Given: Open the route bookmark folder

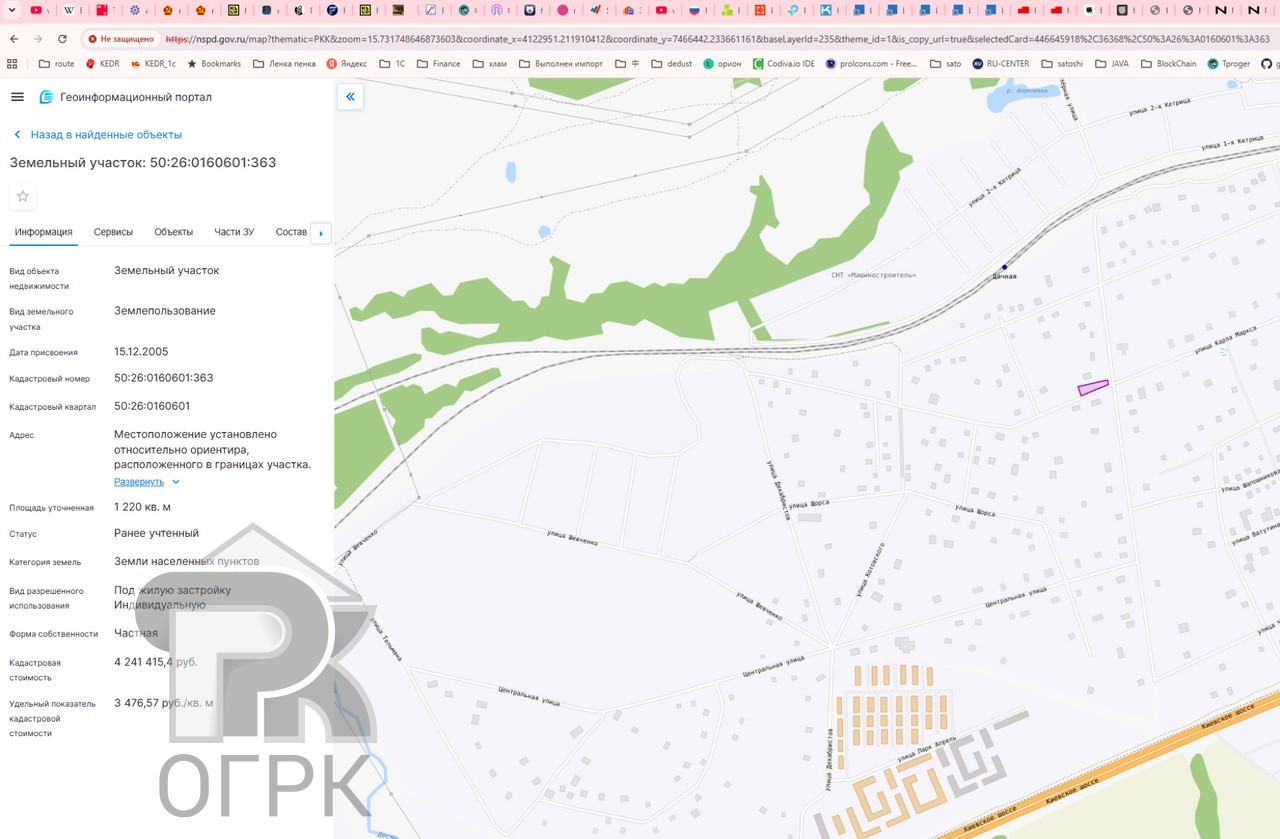Looking at the screenshot, I should click(x=57, y=63).
